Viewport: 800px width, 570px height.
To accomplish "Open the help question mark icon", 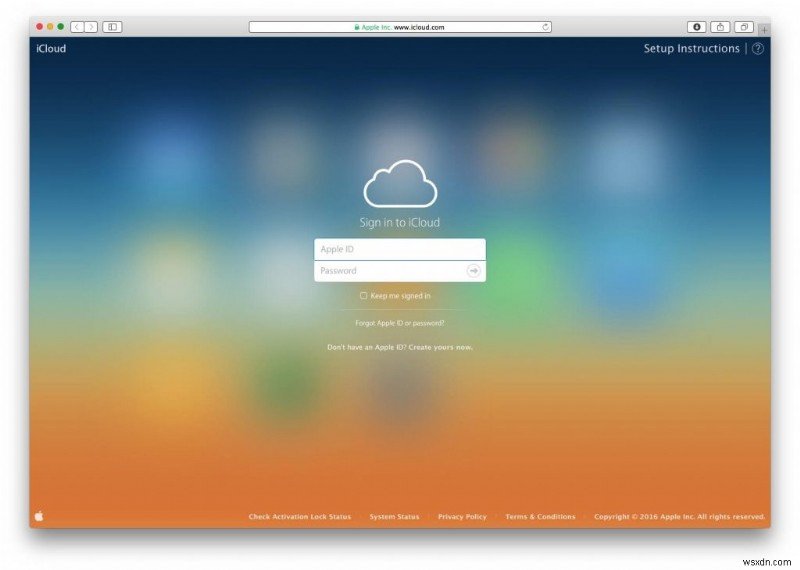I will coord(758,48).
